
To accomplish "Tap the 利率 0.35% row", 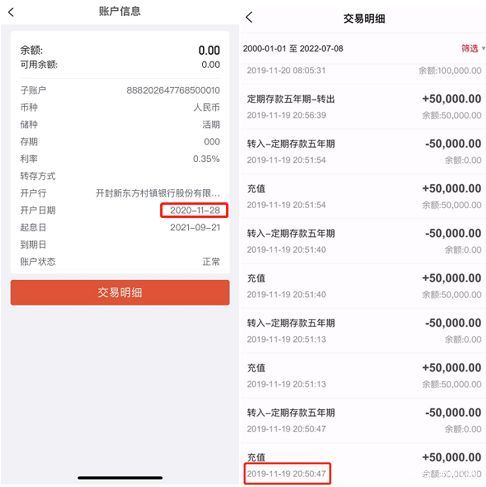I will (x=120, y=159).
